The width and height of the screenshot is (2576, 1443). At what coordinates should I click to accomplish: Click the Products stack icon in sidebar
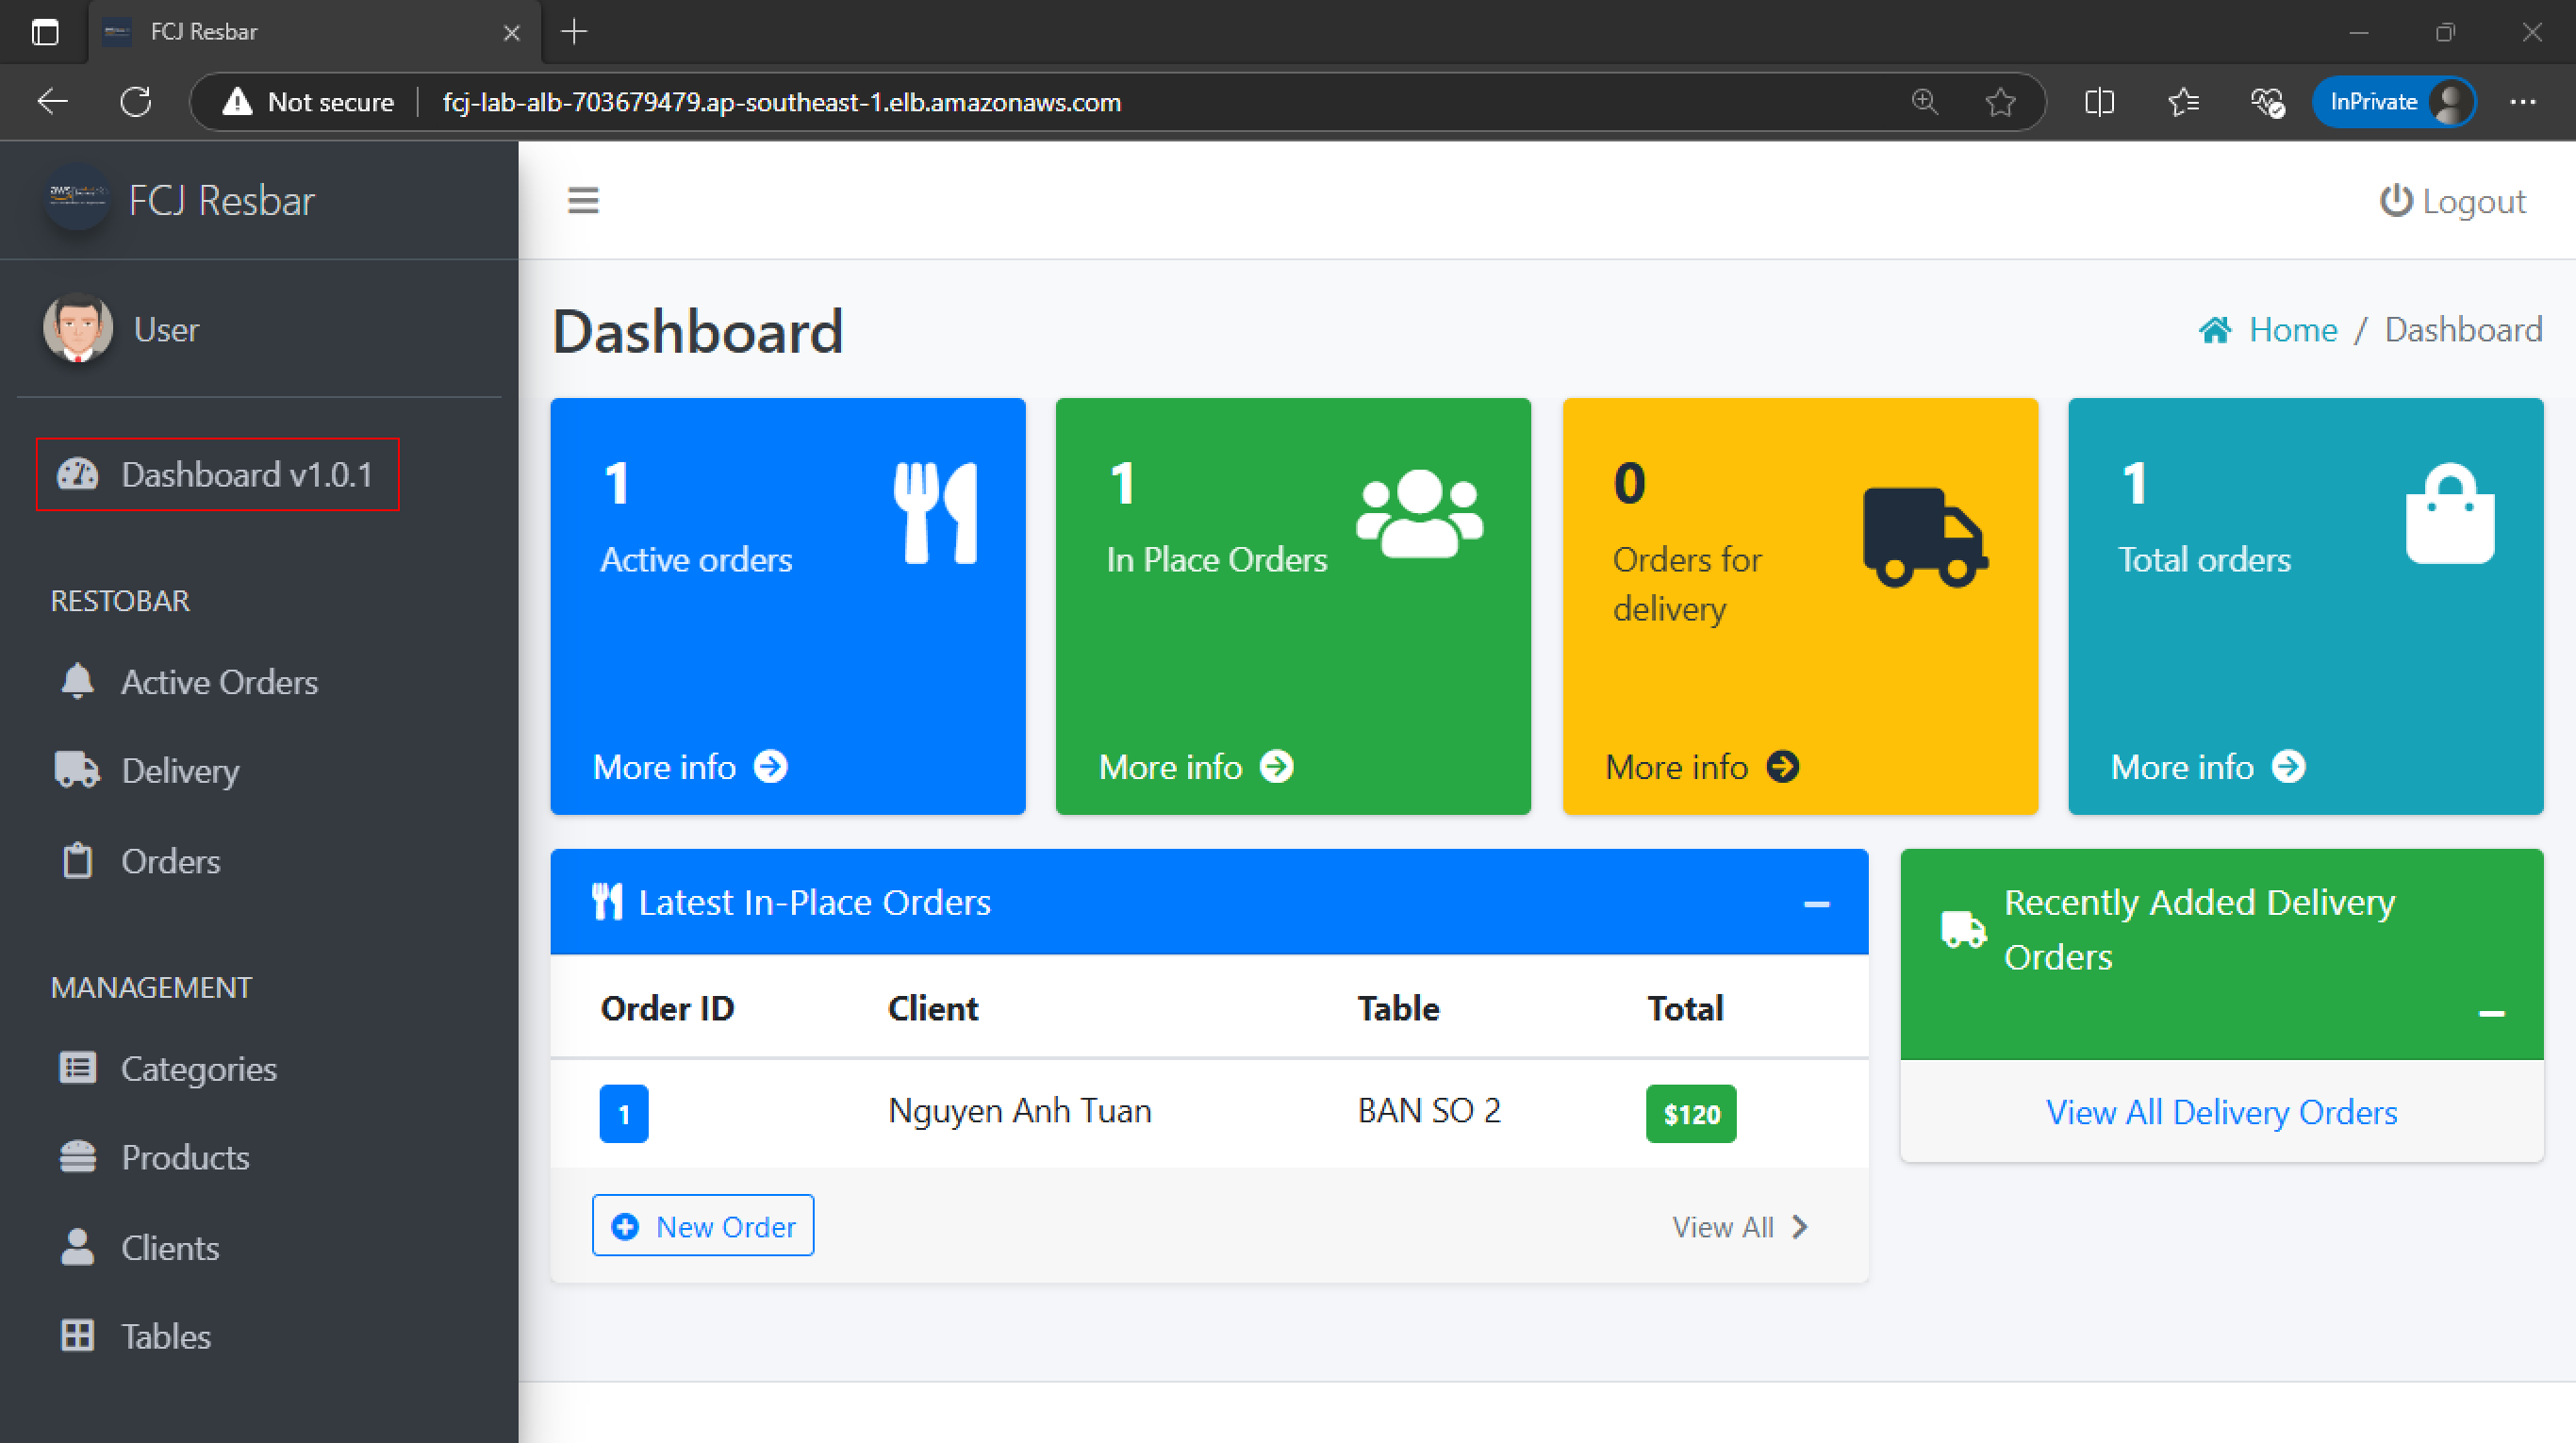(x=76, y=1156)
